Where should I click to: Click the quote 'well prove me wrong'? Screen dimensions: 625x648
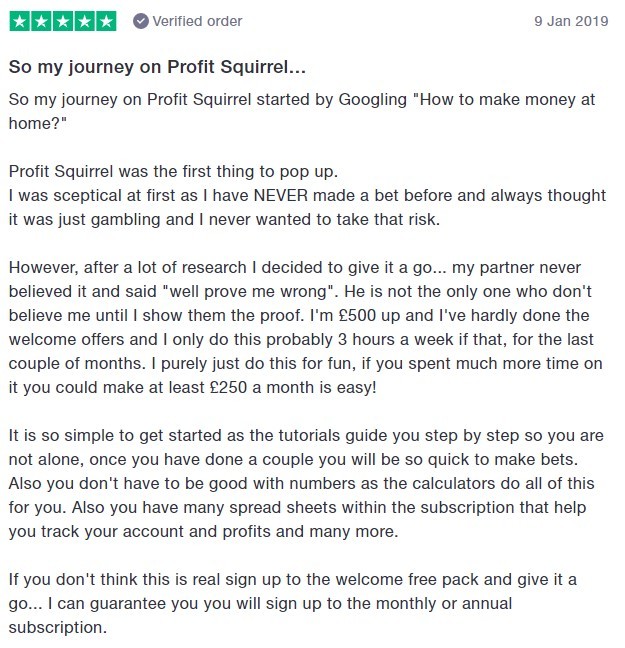[248, 291]
